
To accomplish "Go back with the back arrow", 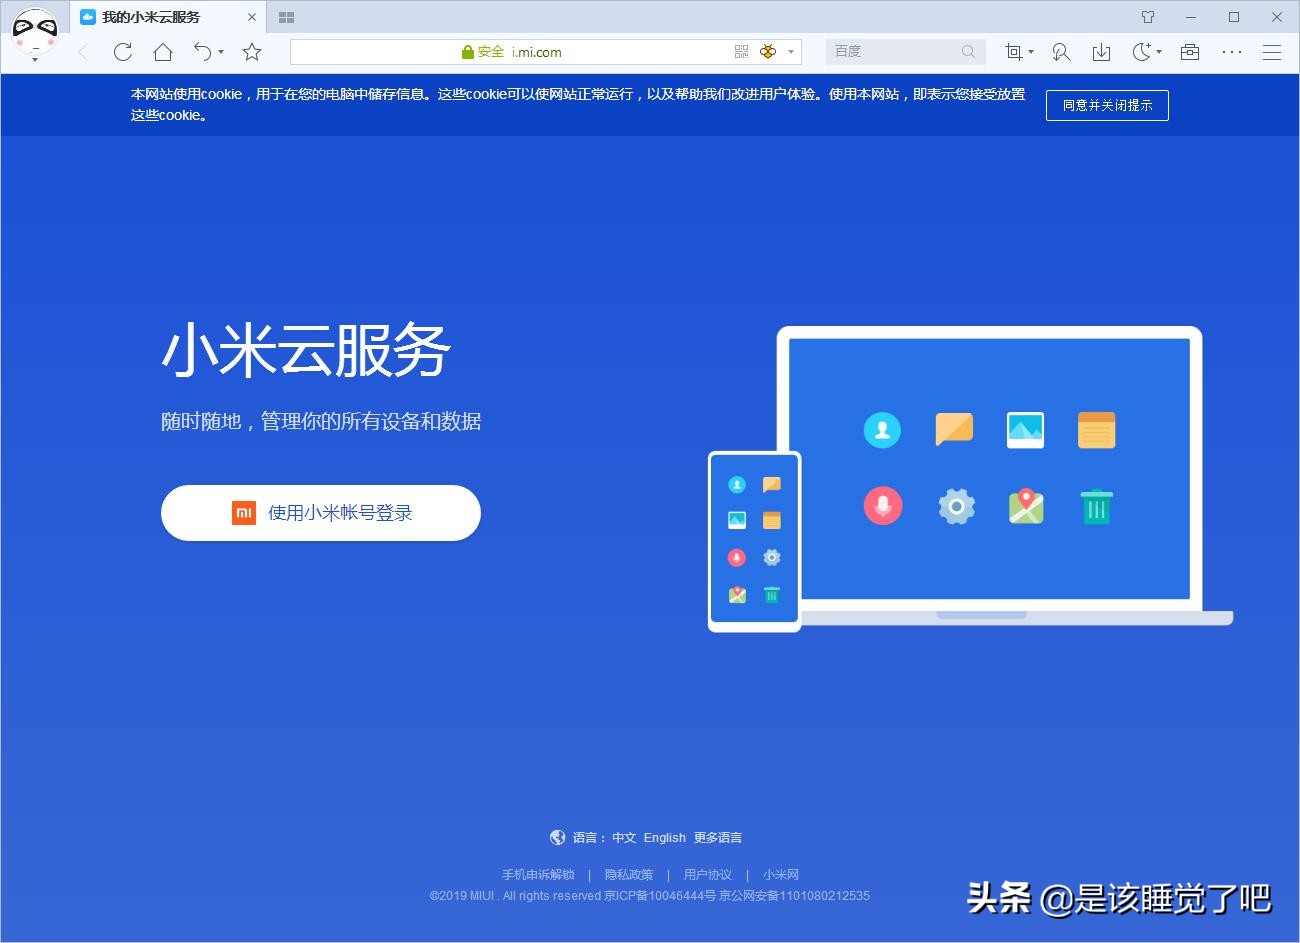I will (x=84, y=52).
